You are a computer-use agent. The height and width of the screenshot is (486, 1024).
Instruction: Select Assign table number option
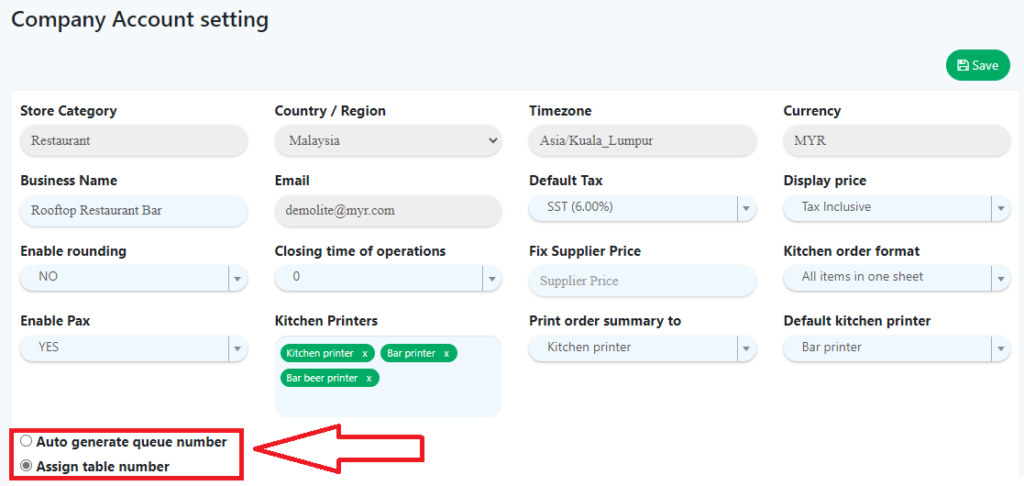27,466
